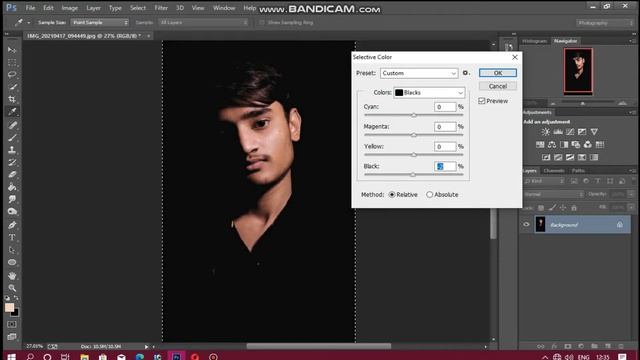Open the Filter menu
640x360 pixels.
[x=161, y=8]
